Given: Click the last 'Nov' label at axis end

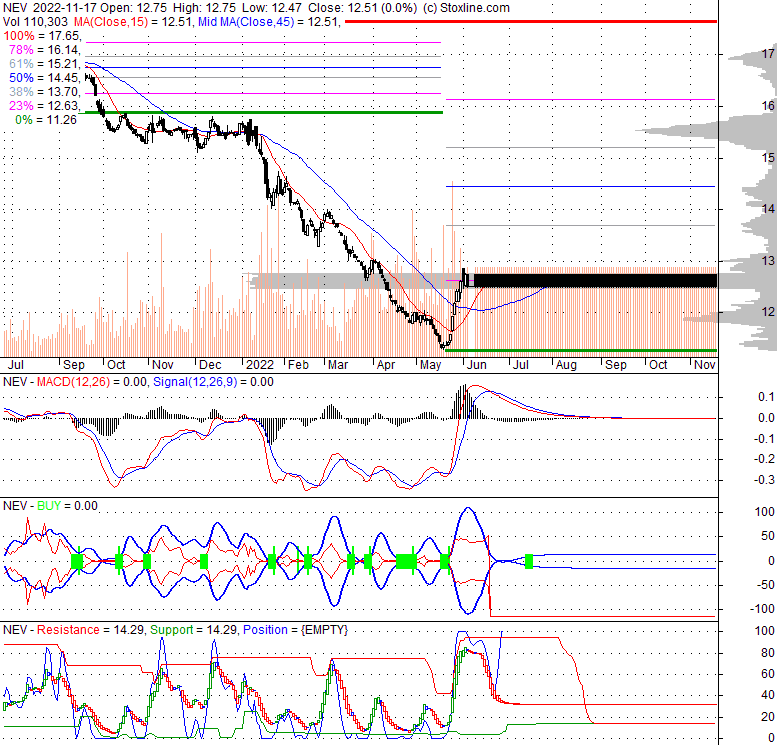Looking at the screenshot, I should point(705,365).
